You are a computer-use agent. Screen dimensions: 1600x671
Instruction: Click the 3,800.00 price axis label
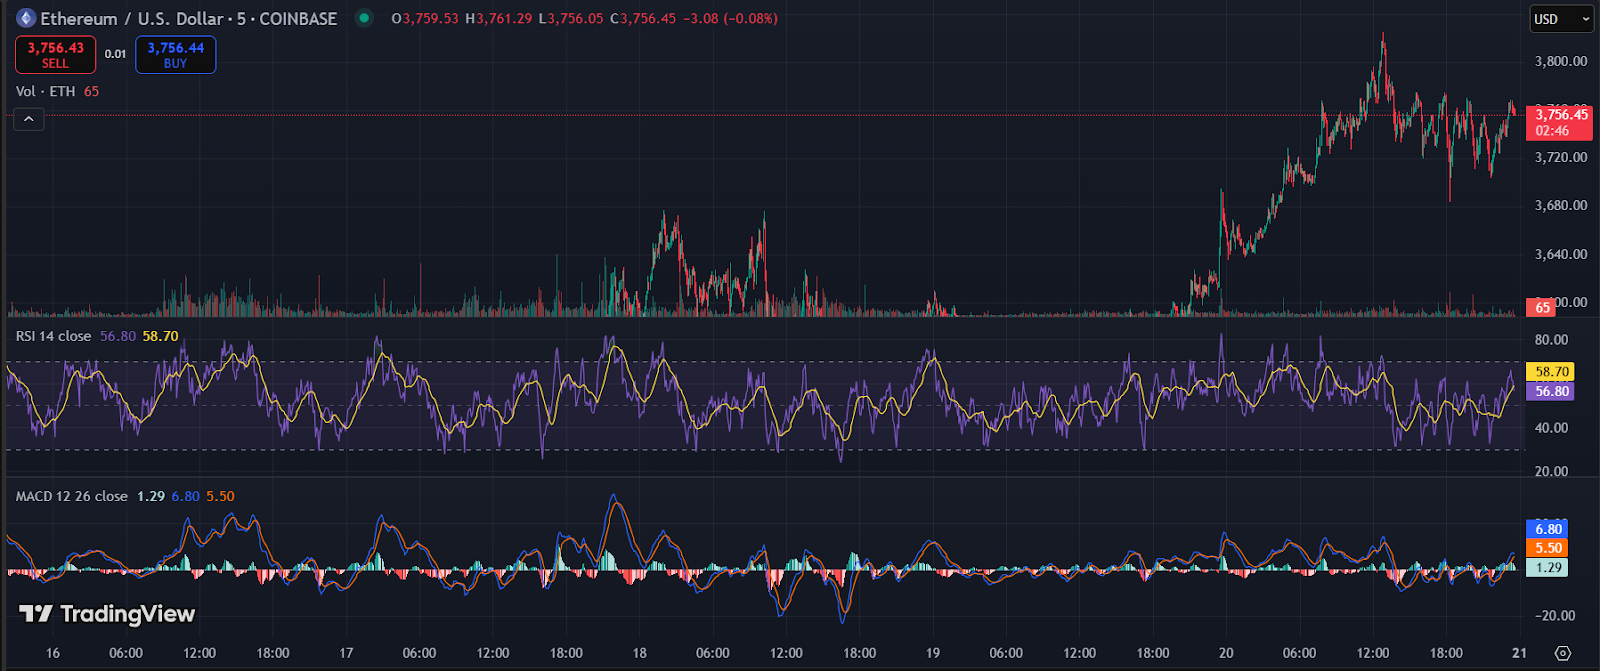(x=1561, y=61)
